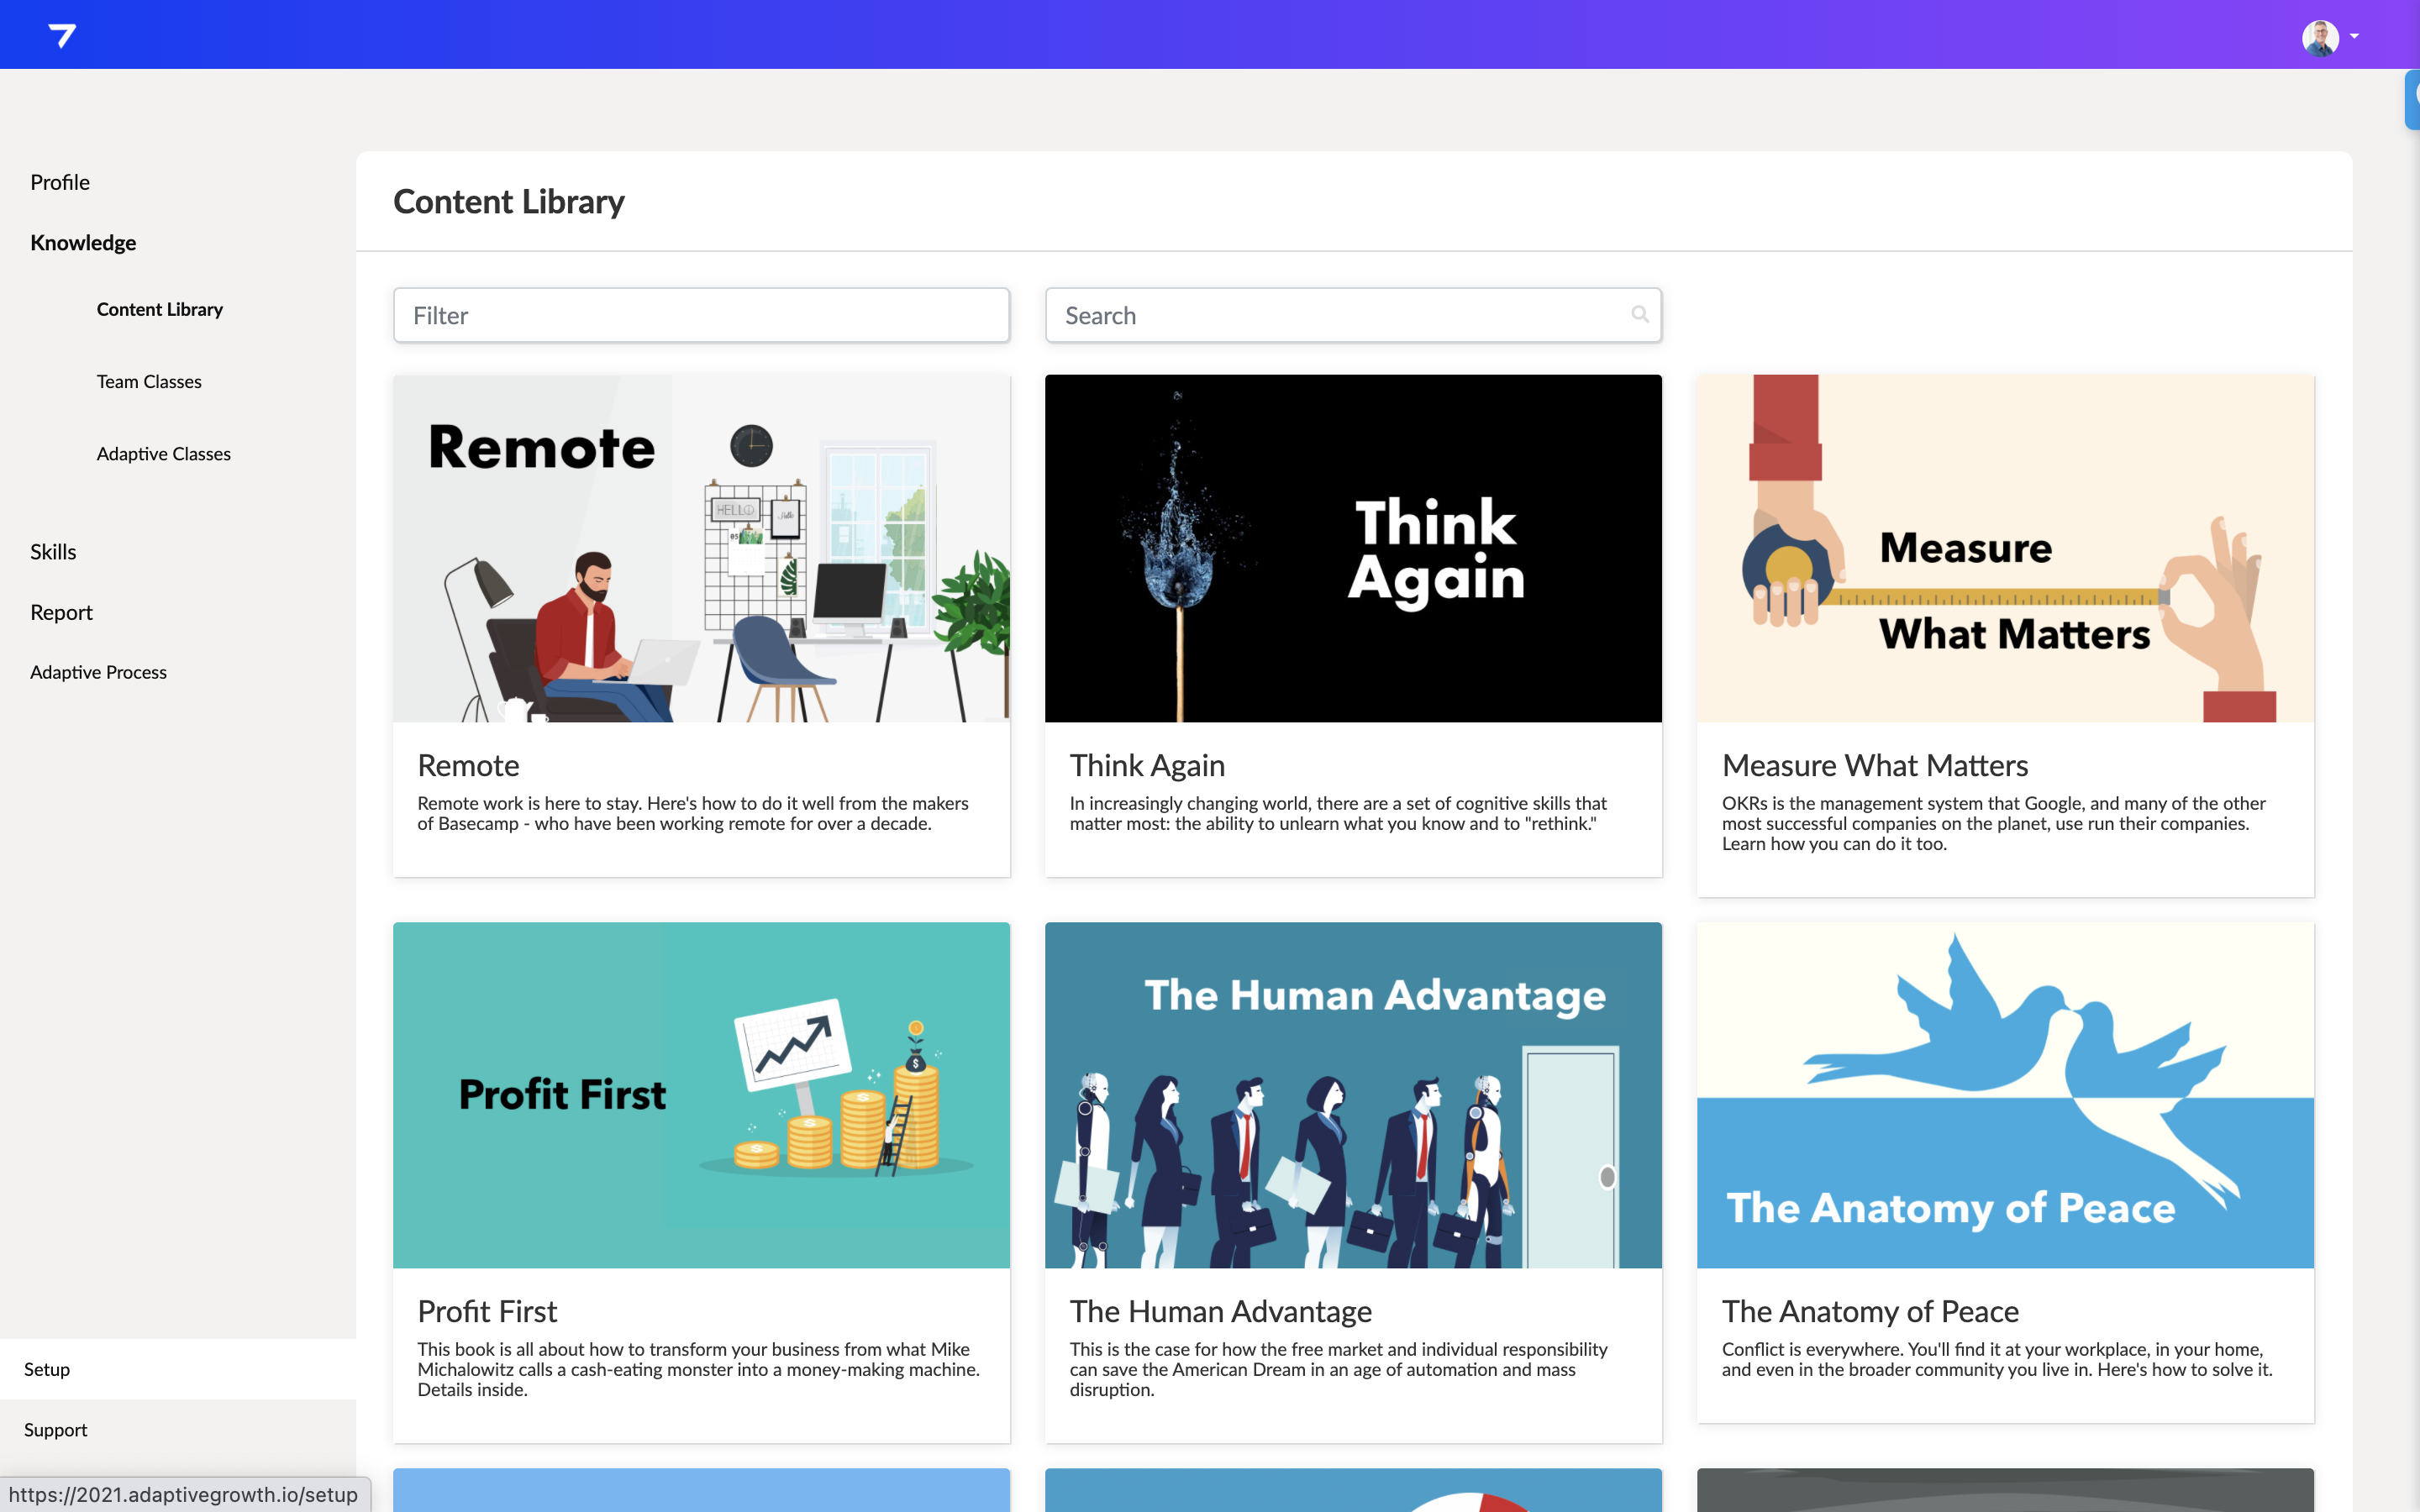This screenshot has height=1512, width=2420.
Task: Click the user avatar picture
Action: 2319,37
